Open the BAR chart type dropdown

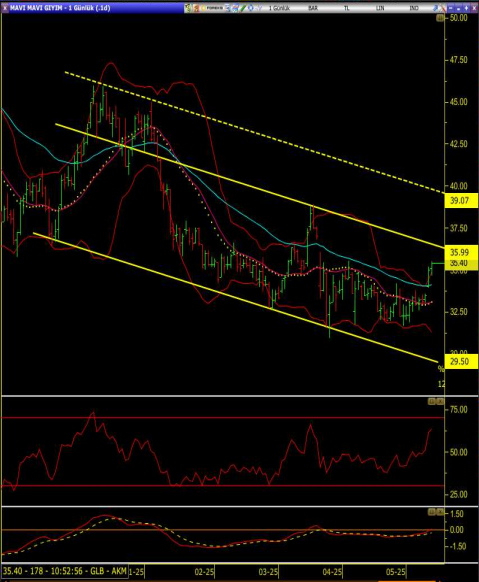(313, 8)
